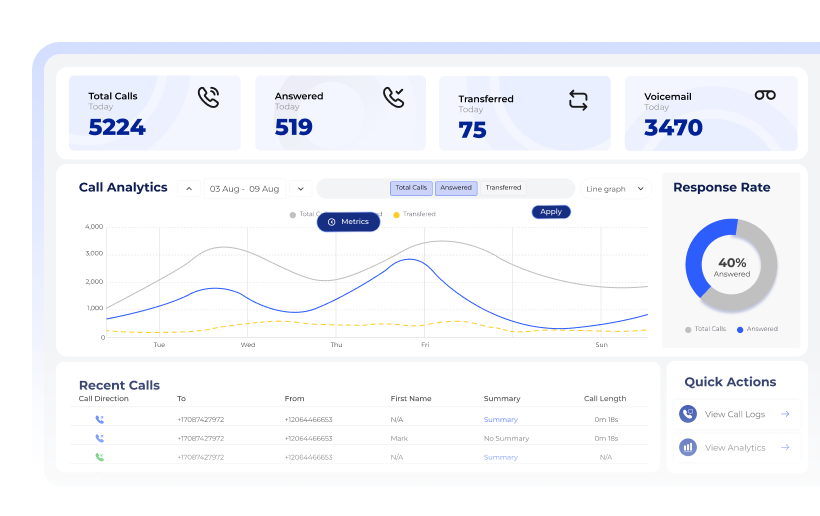Open the Line graph chart type dropdown
Viewport: 820px width, 516px height.
tap(616, 189)
